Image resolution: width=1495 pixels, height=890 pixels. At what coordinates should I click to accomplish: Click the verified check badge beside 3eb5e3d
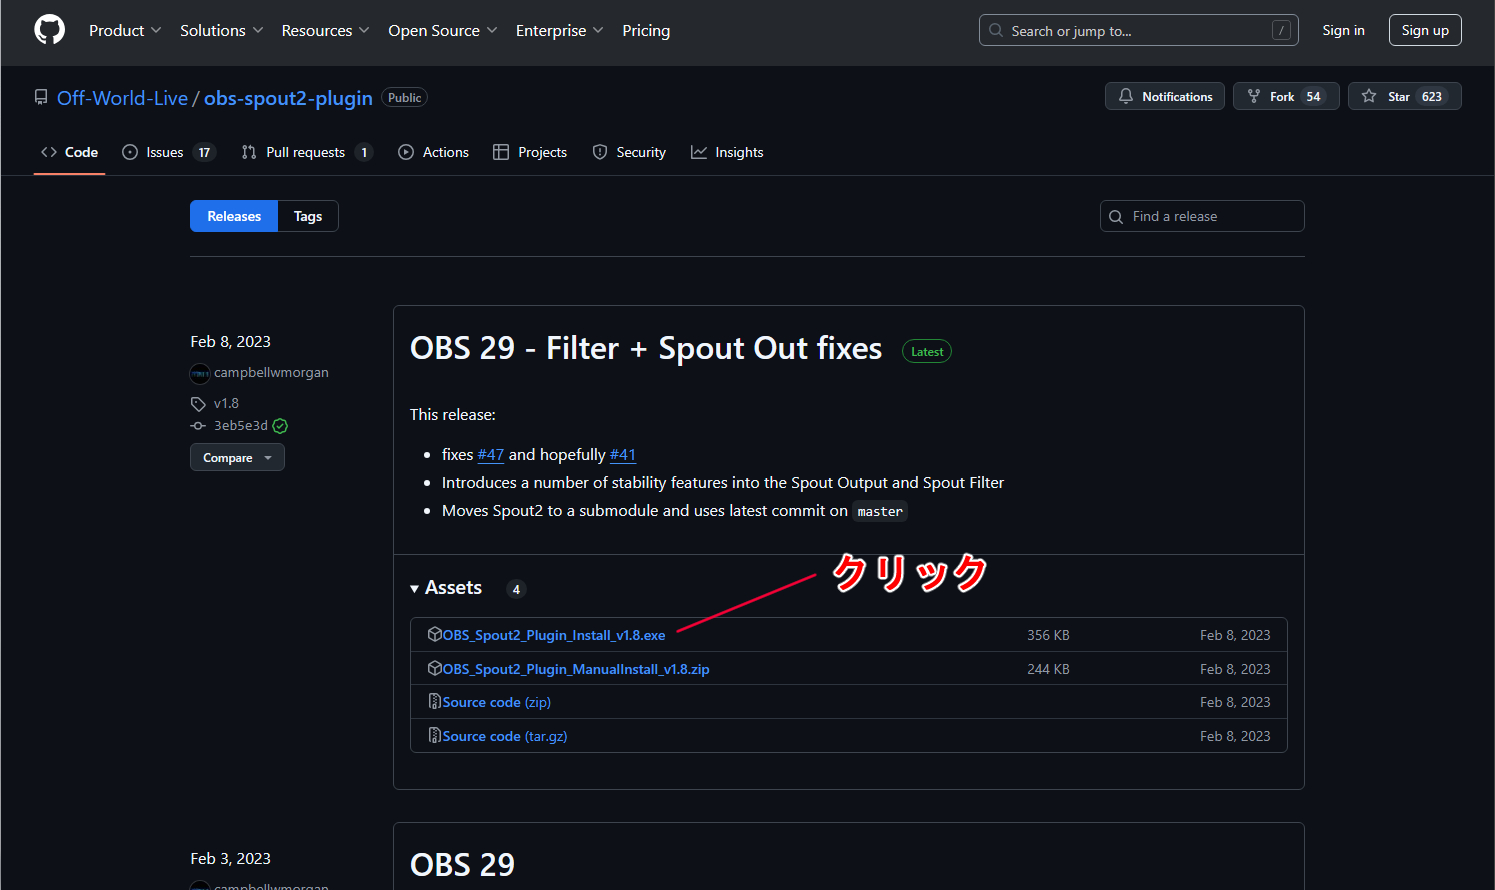(x=280, y=426)
